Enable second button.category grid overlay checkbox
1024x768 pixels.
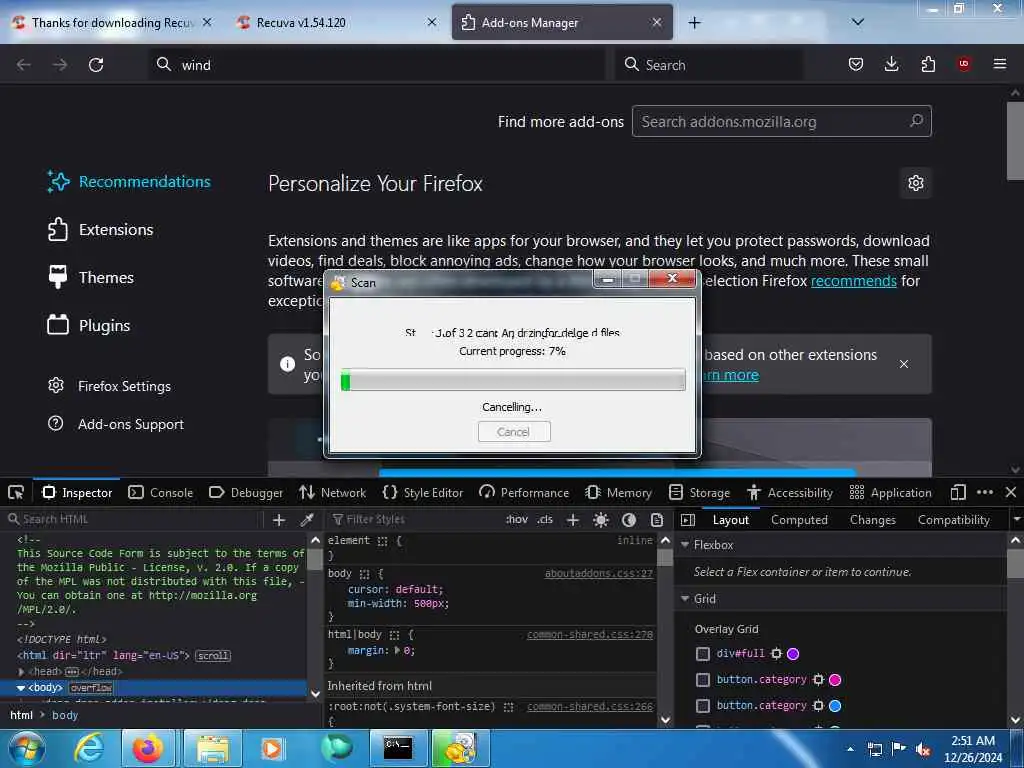point(703,706)
